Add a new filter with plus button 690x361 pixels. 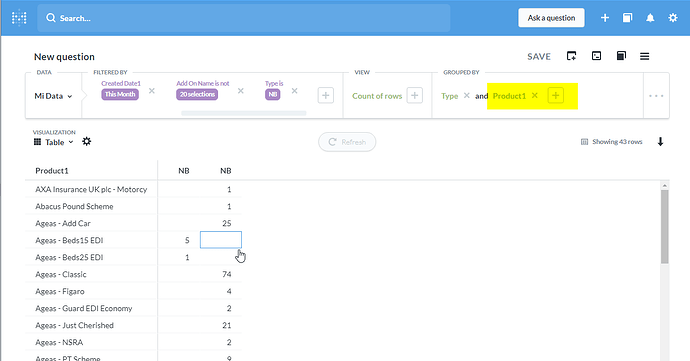point(326,95)
